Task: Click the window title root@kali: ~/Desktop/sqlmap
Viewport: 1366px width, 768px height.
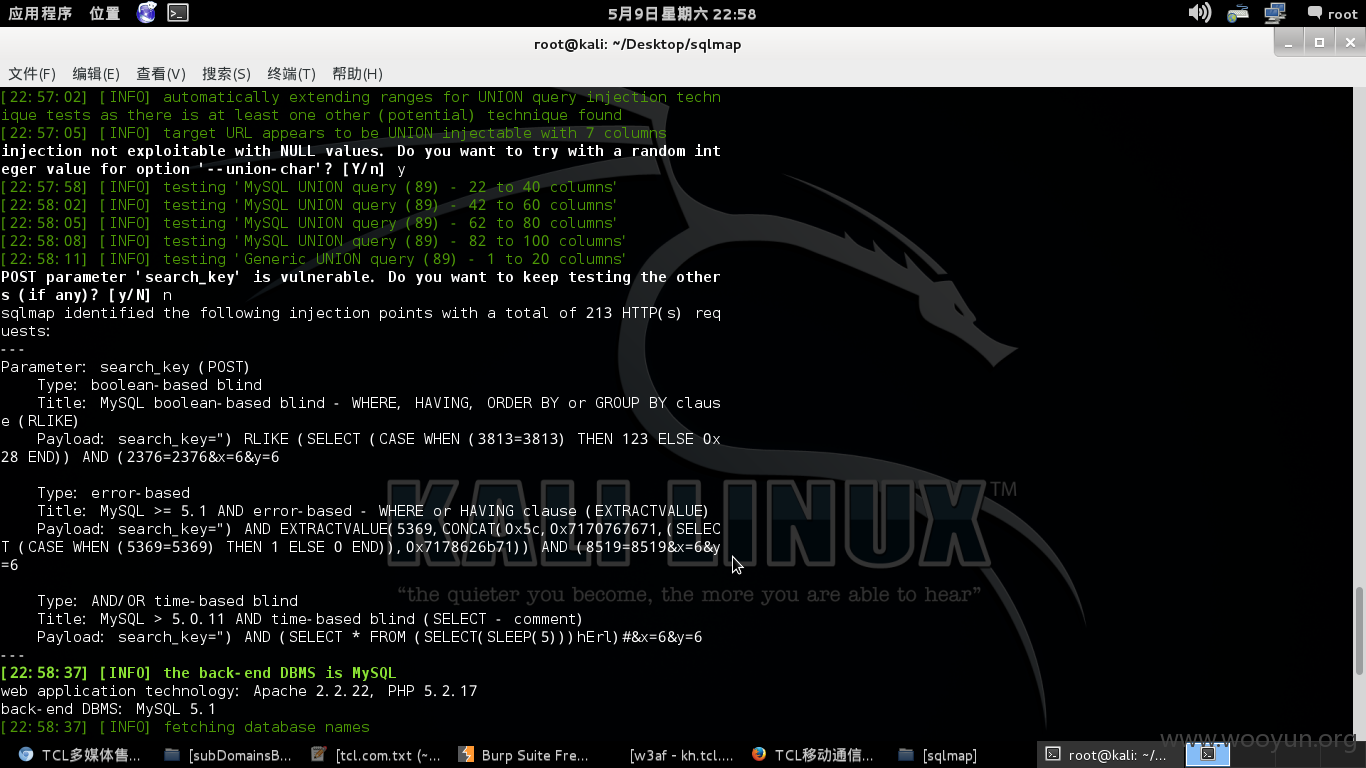Action: 638,44
